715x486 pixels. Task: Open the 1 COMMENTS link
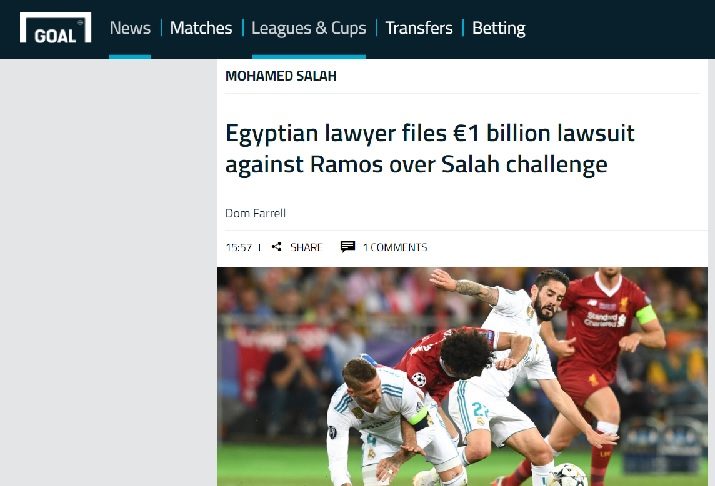(395, 247)
